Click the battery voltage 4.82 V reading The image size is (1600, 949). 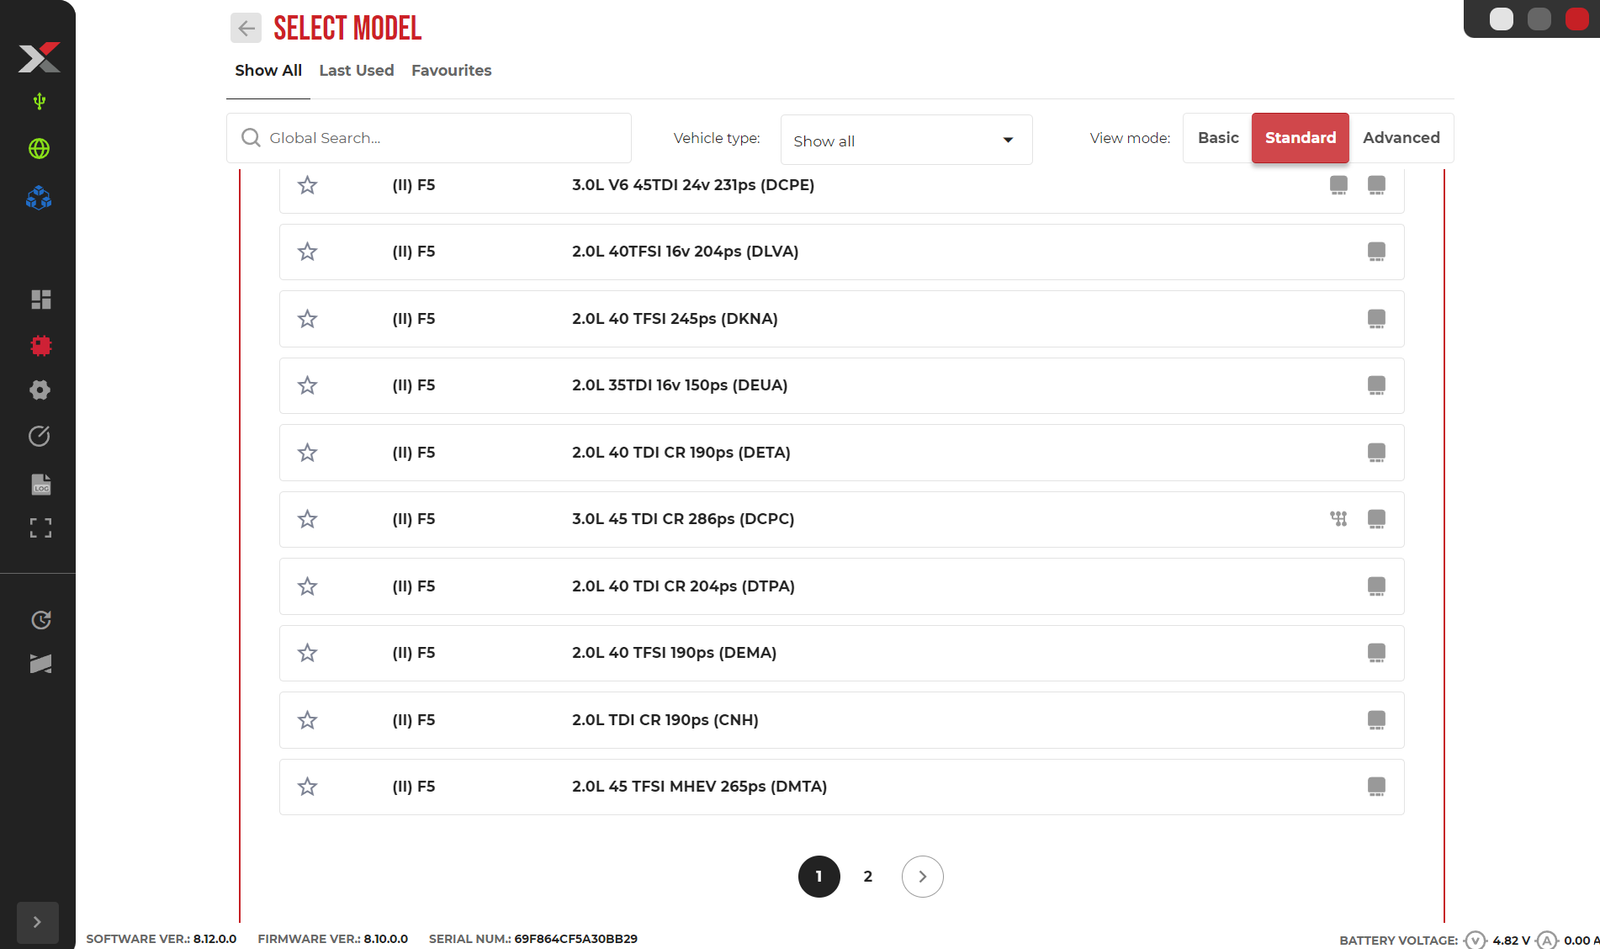tap(1511, 940)
